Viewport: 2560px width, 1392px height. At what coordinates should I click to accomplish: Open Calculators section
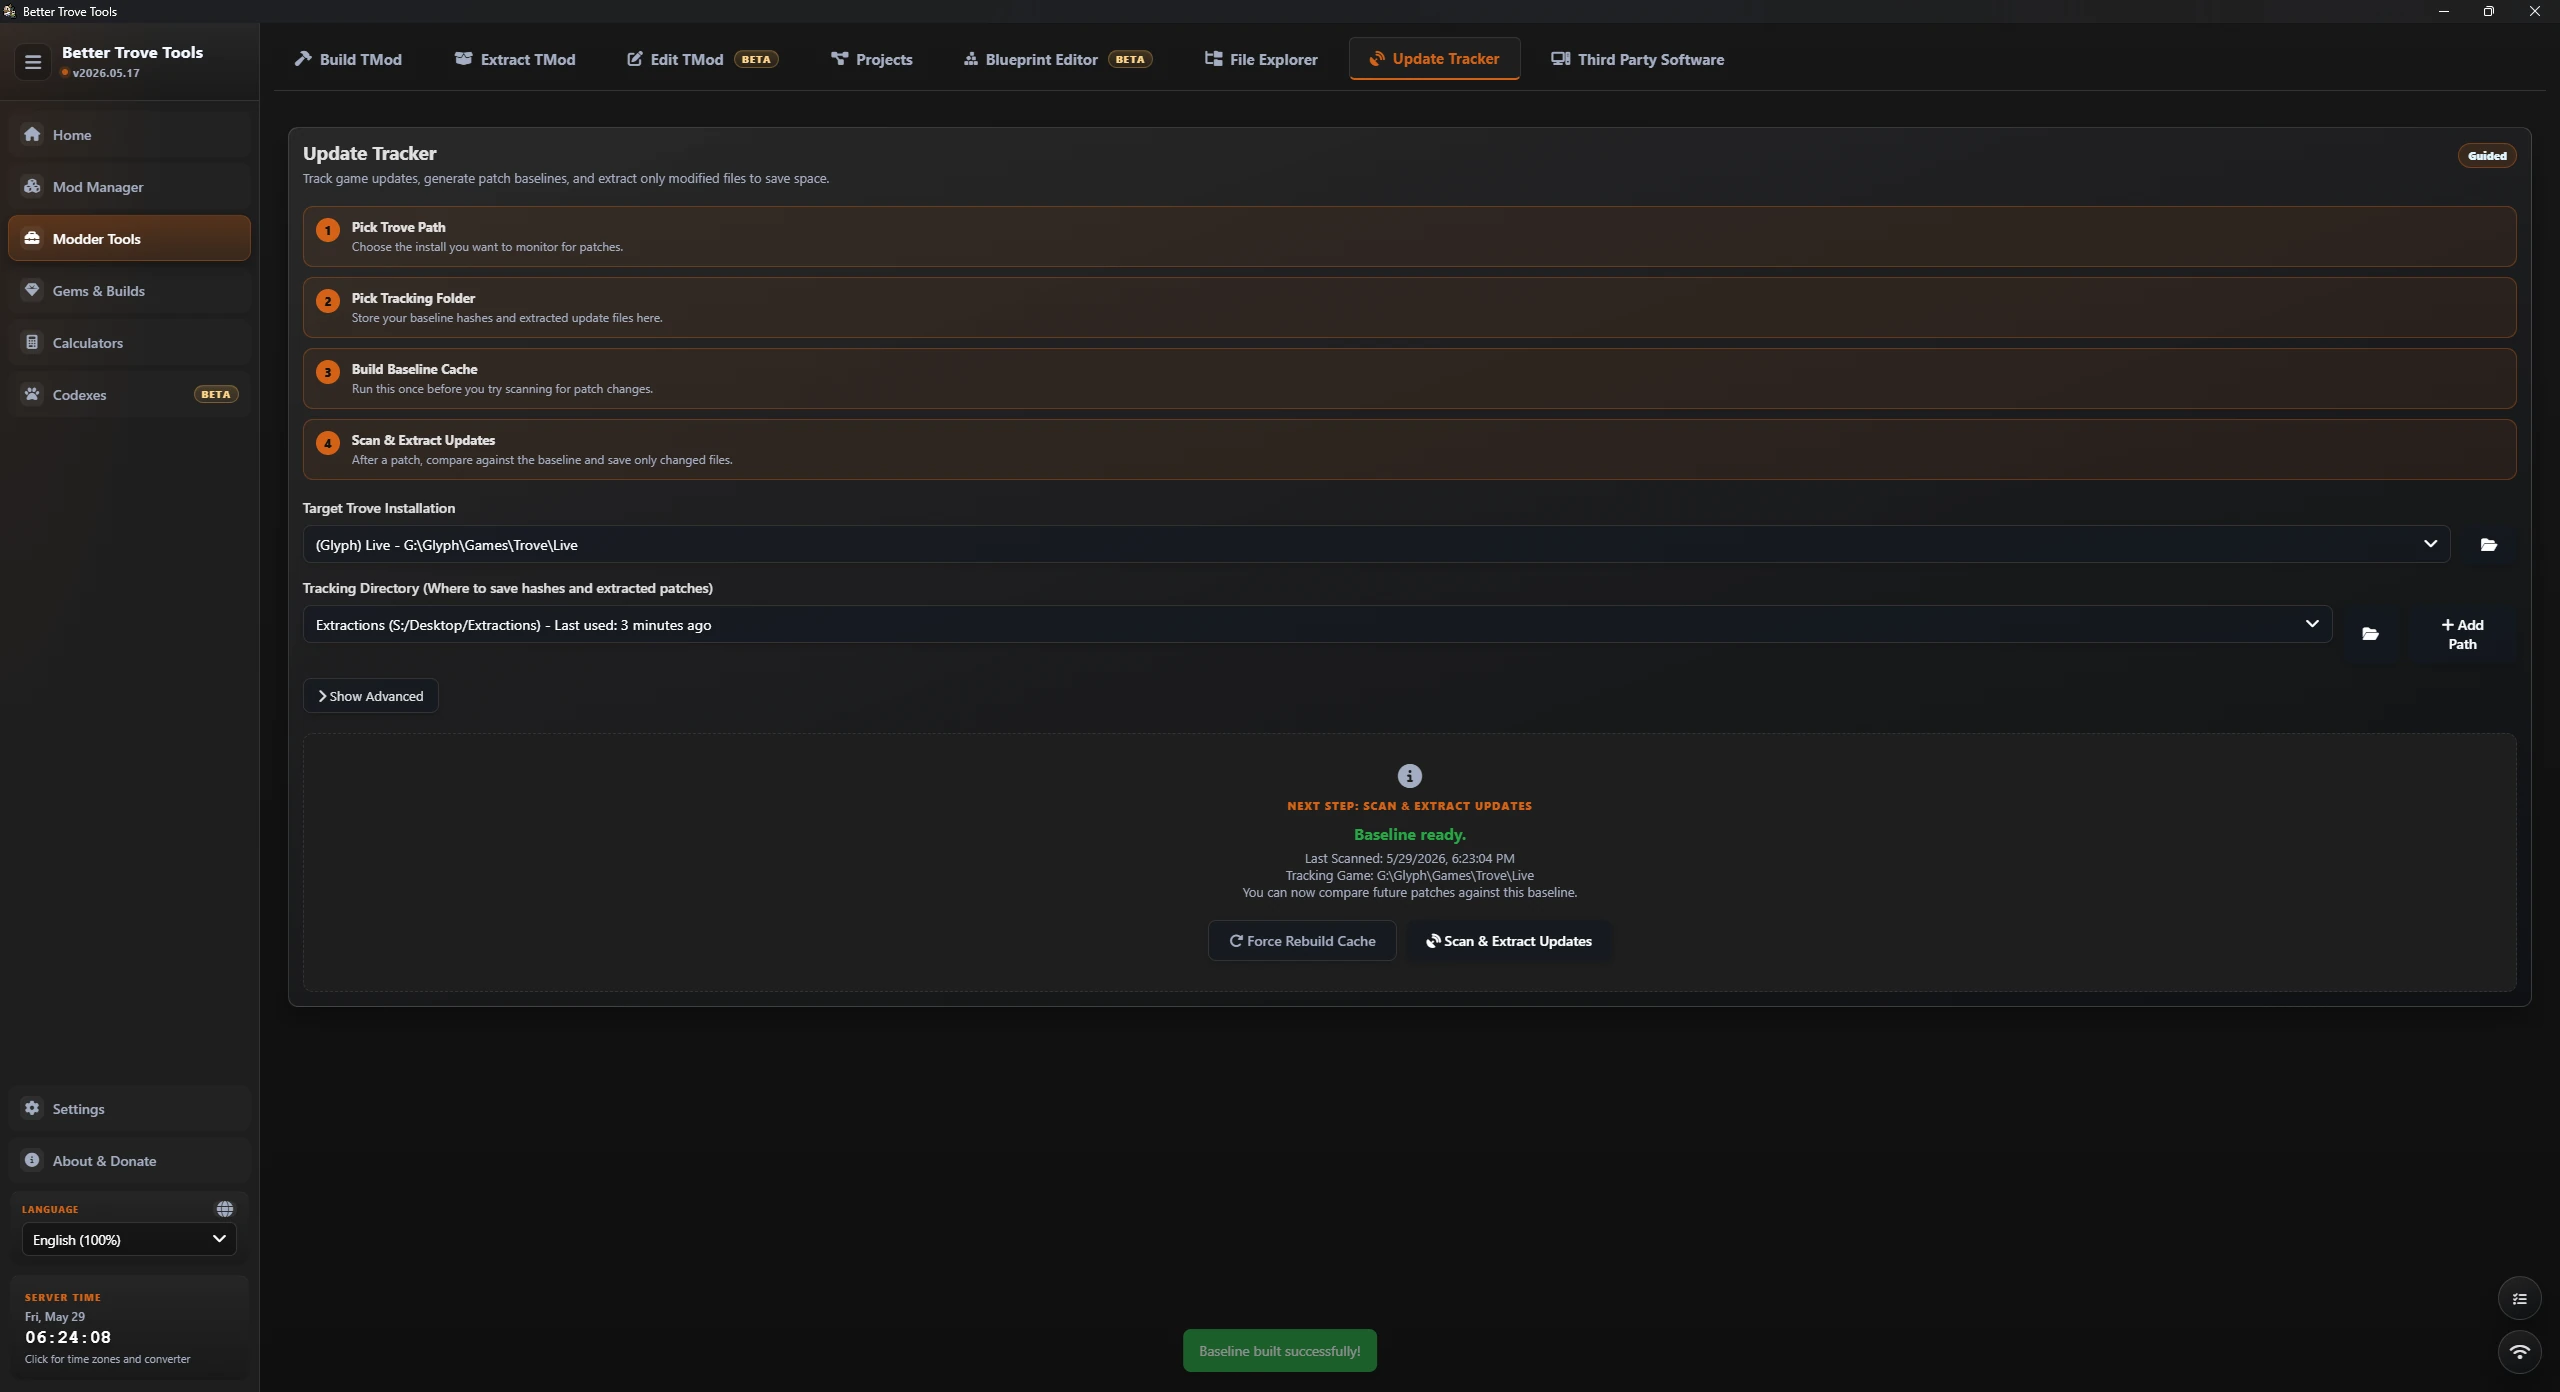tap(129, 343)
